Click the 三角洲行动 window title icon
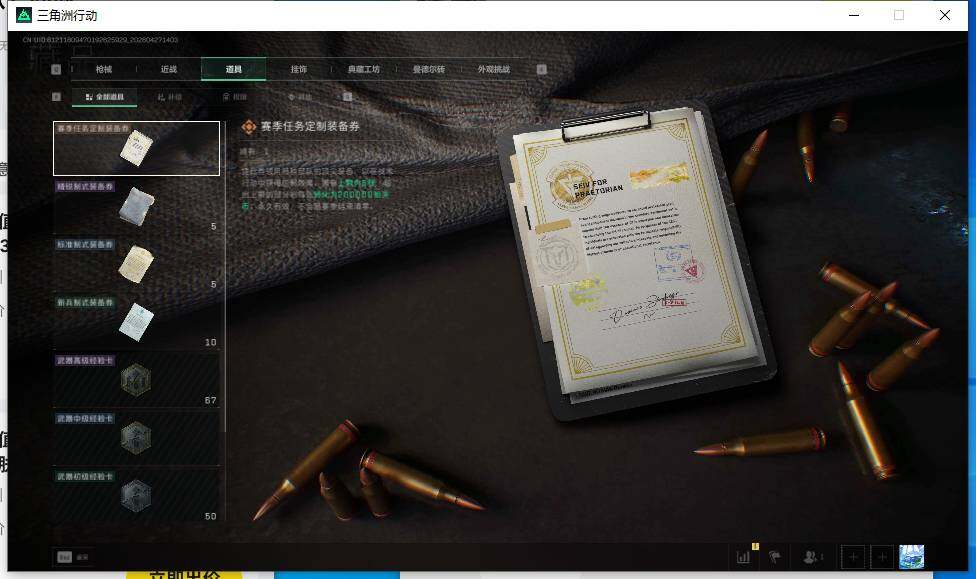The image size is (976, 579). [24, 15]
